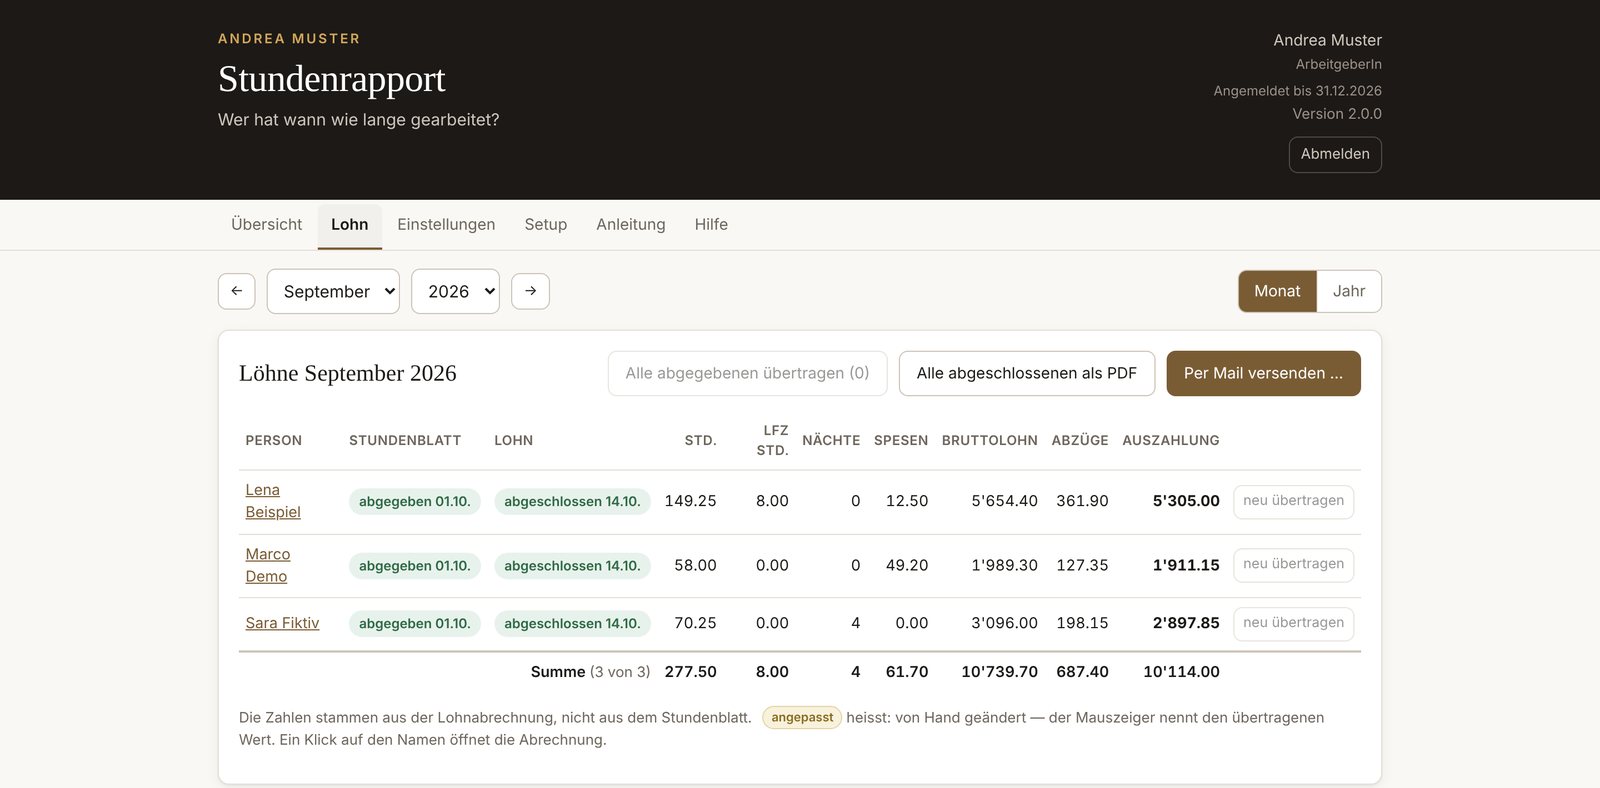Click payout value 5'305.00

(x=1186, y=501)
